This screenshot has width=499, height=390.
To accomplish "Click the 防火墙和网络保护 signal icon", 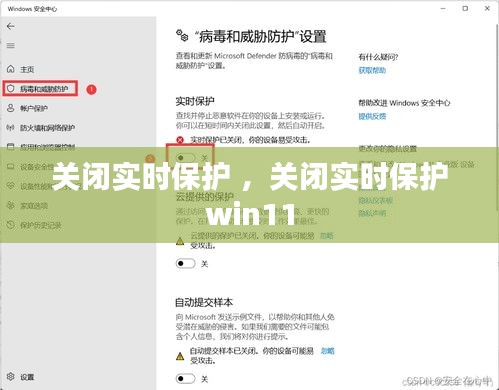I will [11, 127].
